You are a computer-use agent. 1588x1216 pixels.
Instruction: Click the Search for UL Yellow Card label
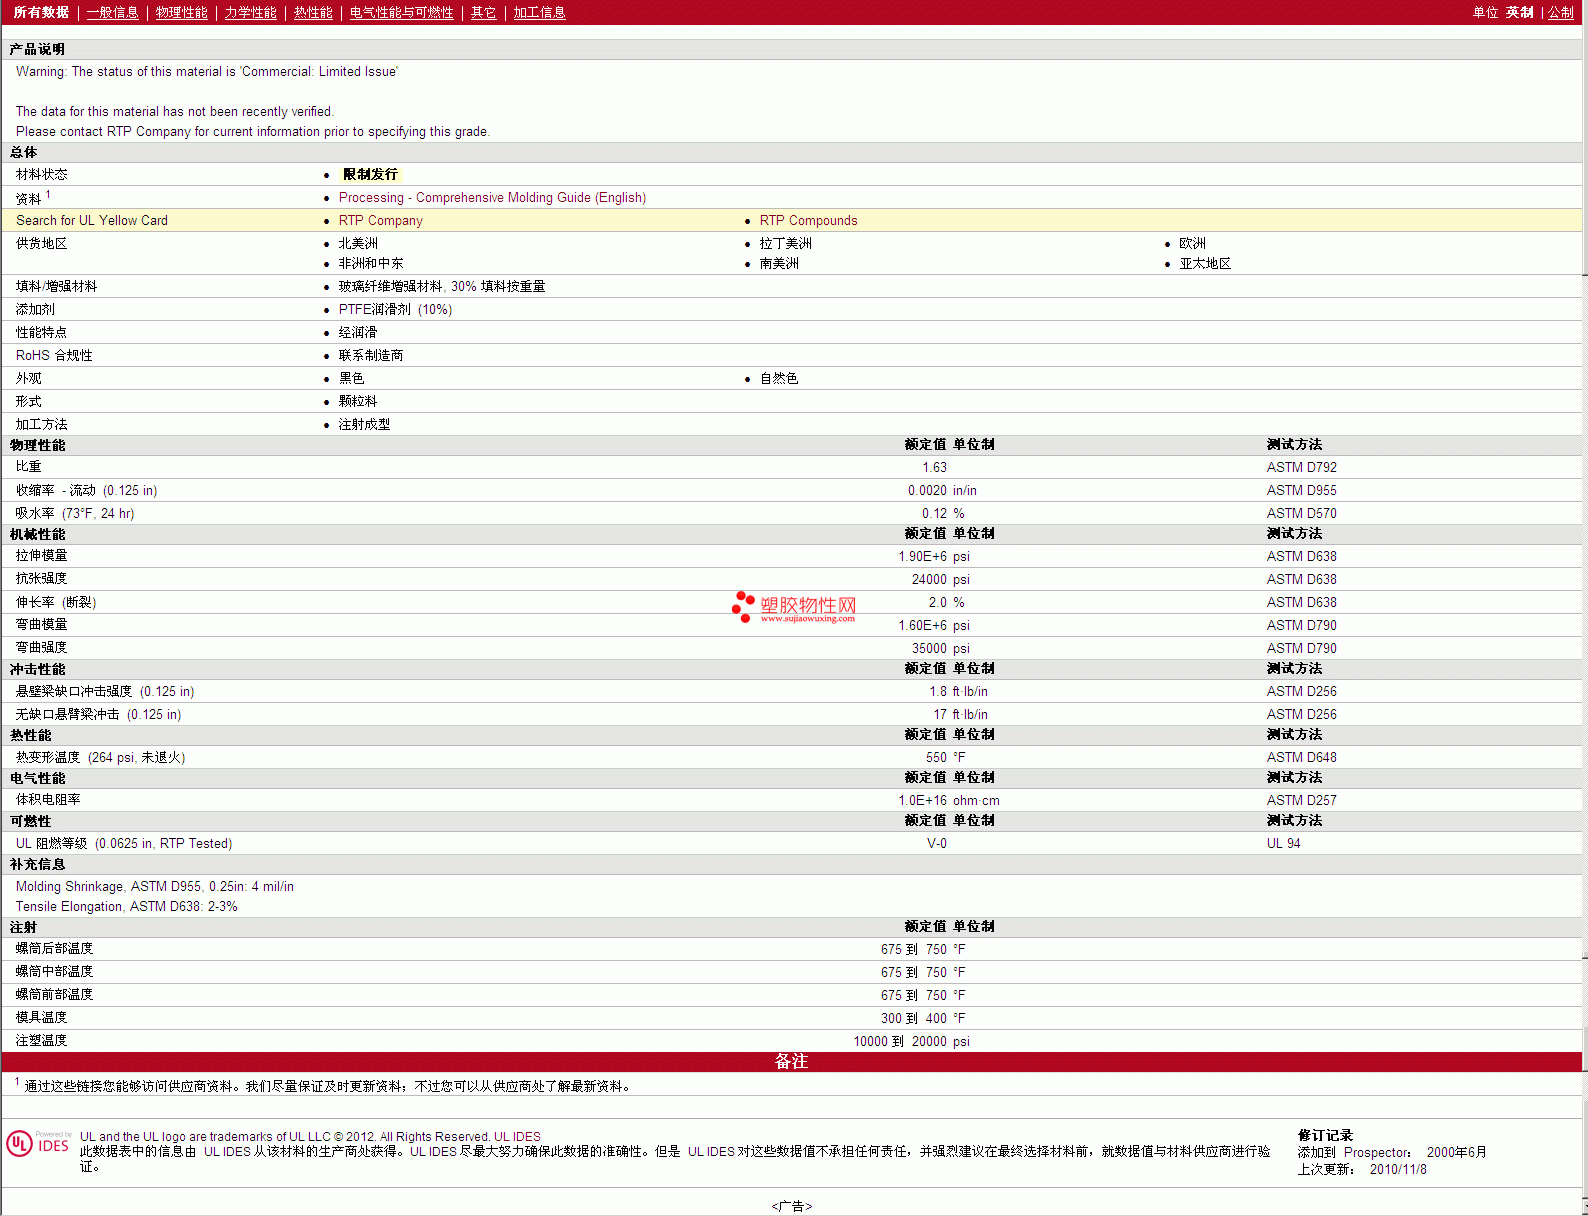point(92,221)
